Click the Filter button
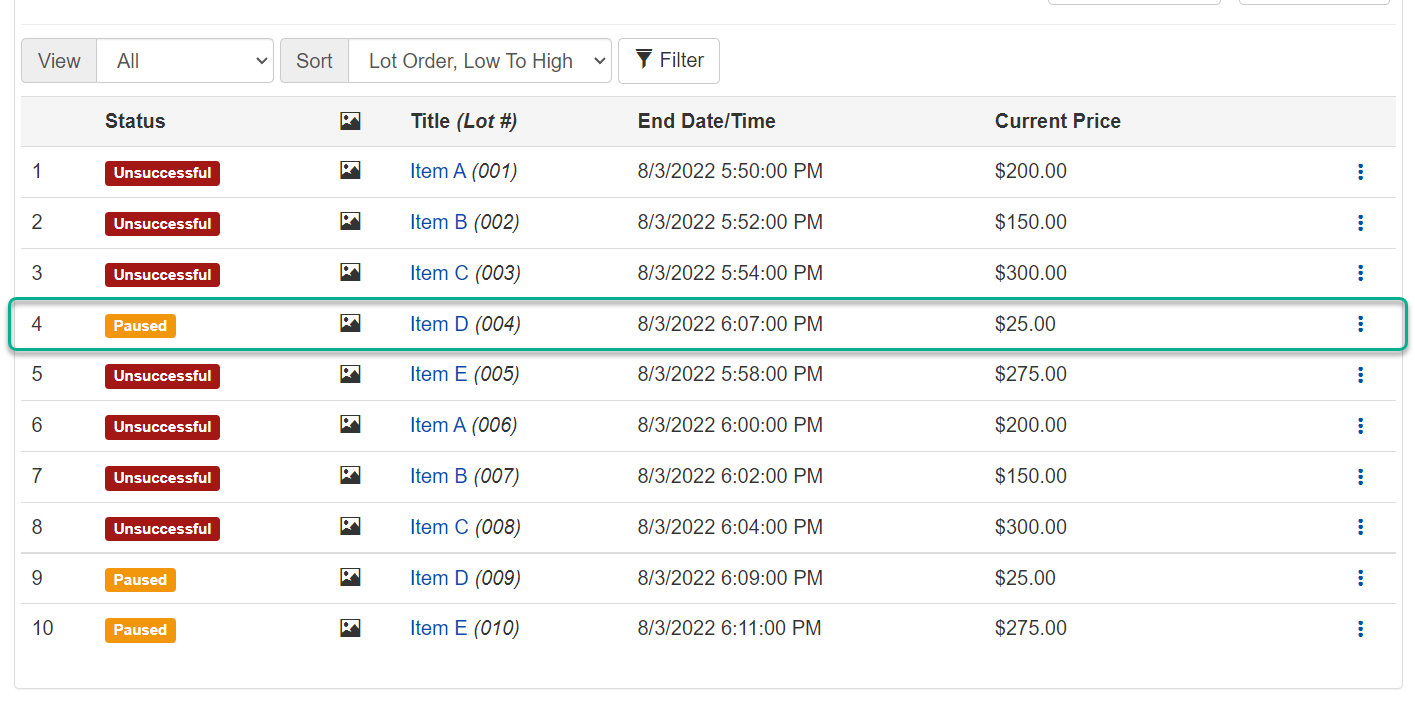1415x702 pixels. click(x=669, y=61)
